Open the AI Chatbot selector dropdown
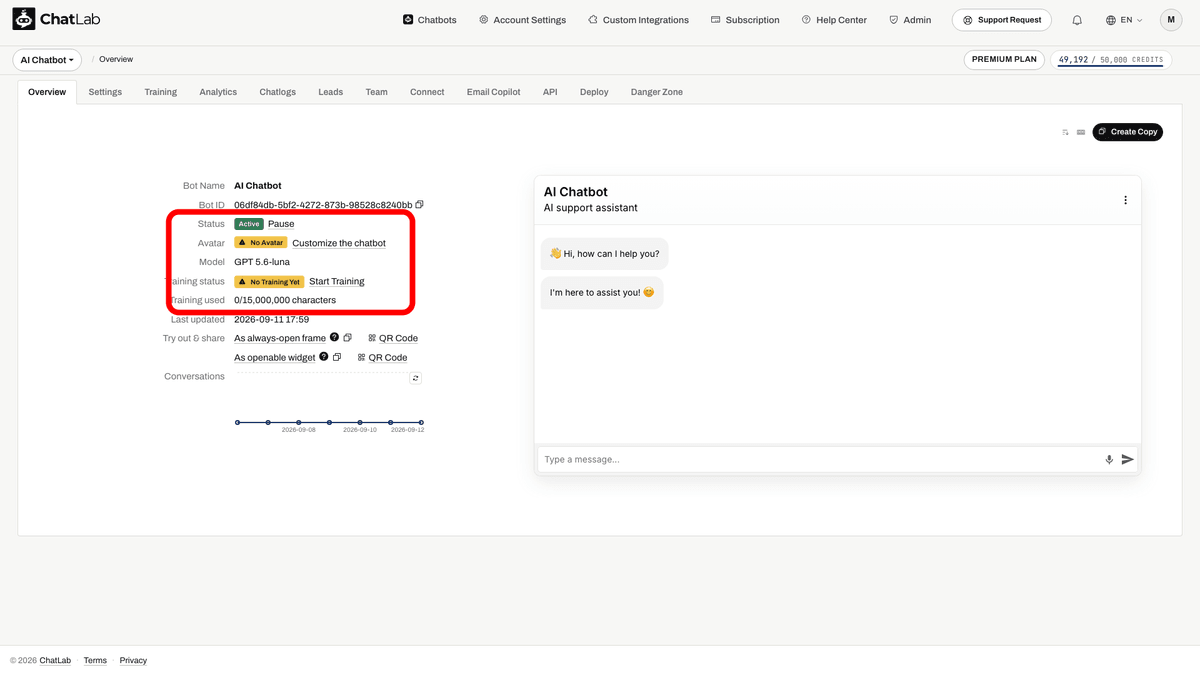 (x=47, y=60)
